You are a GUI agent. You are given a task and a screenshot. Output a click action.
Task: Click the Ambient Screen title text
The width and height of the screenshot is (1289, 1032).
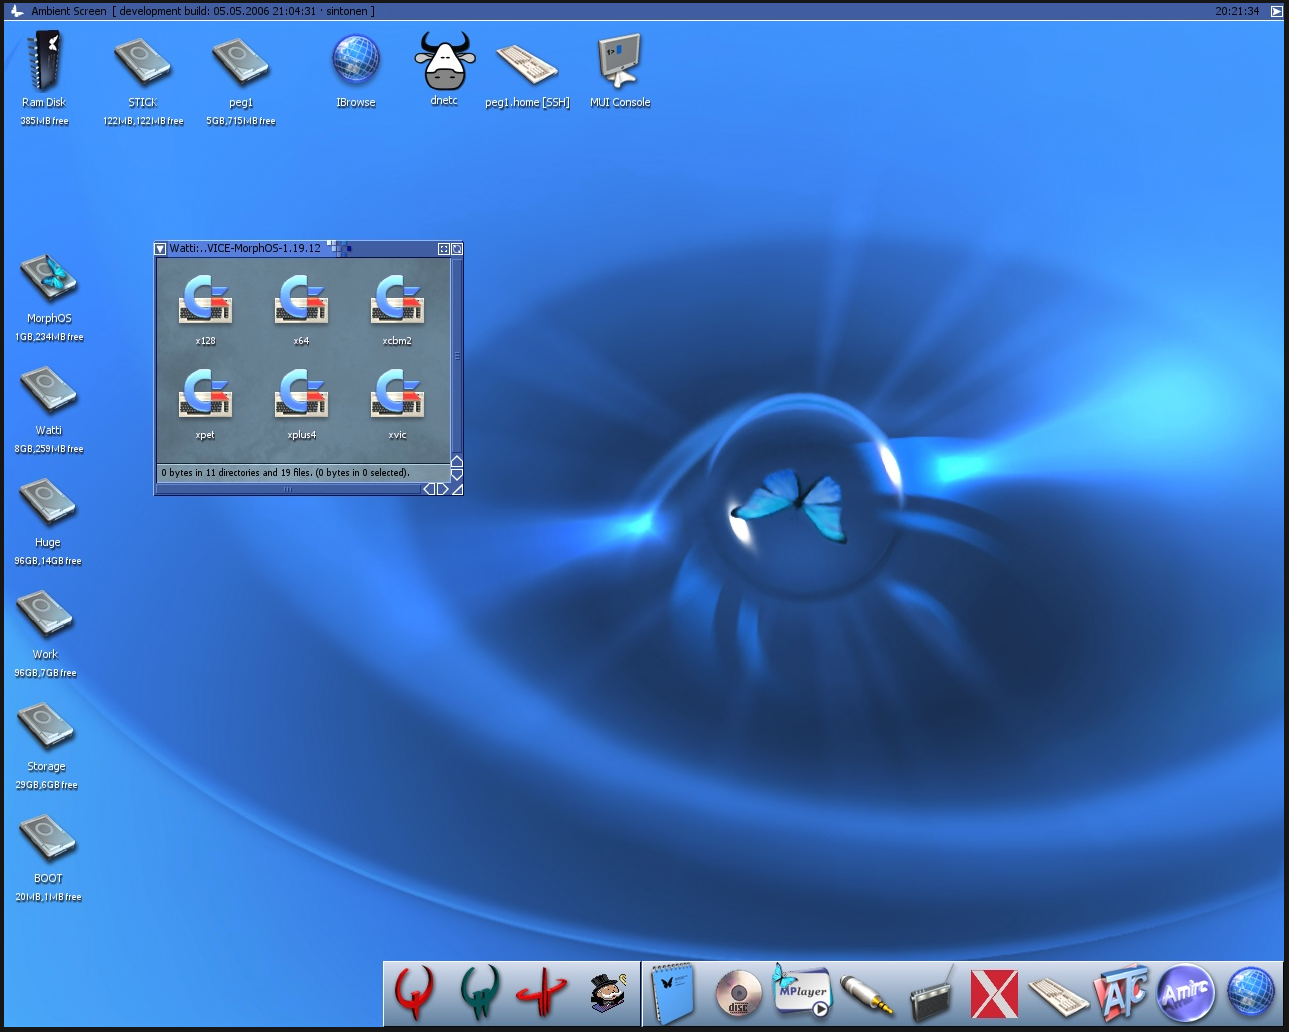pyautogui.click(x=68, y=11)
